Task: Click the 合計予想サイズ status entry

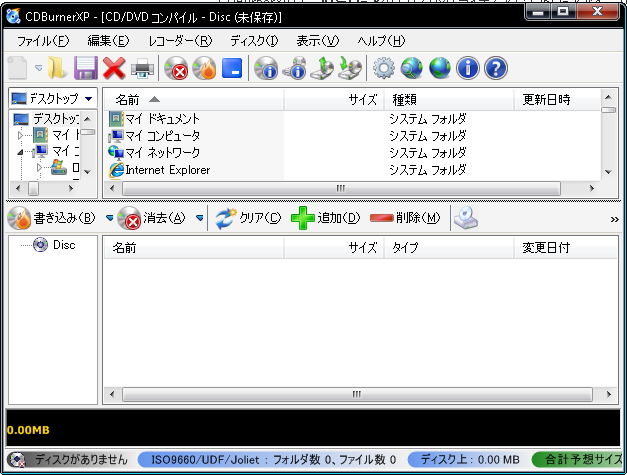Action: [x=579, y=460]
